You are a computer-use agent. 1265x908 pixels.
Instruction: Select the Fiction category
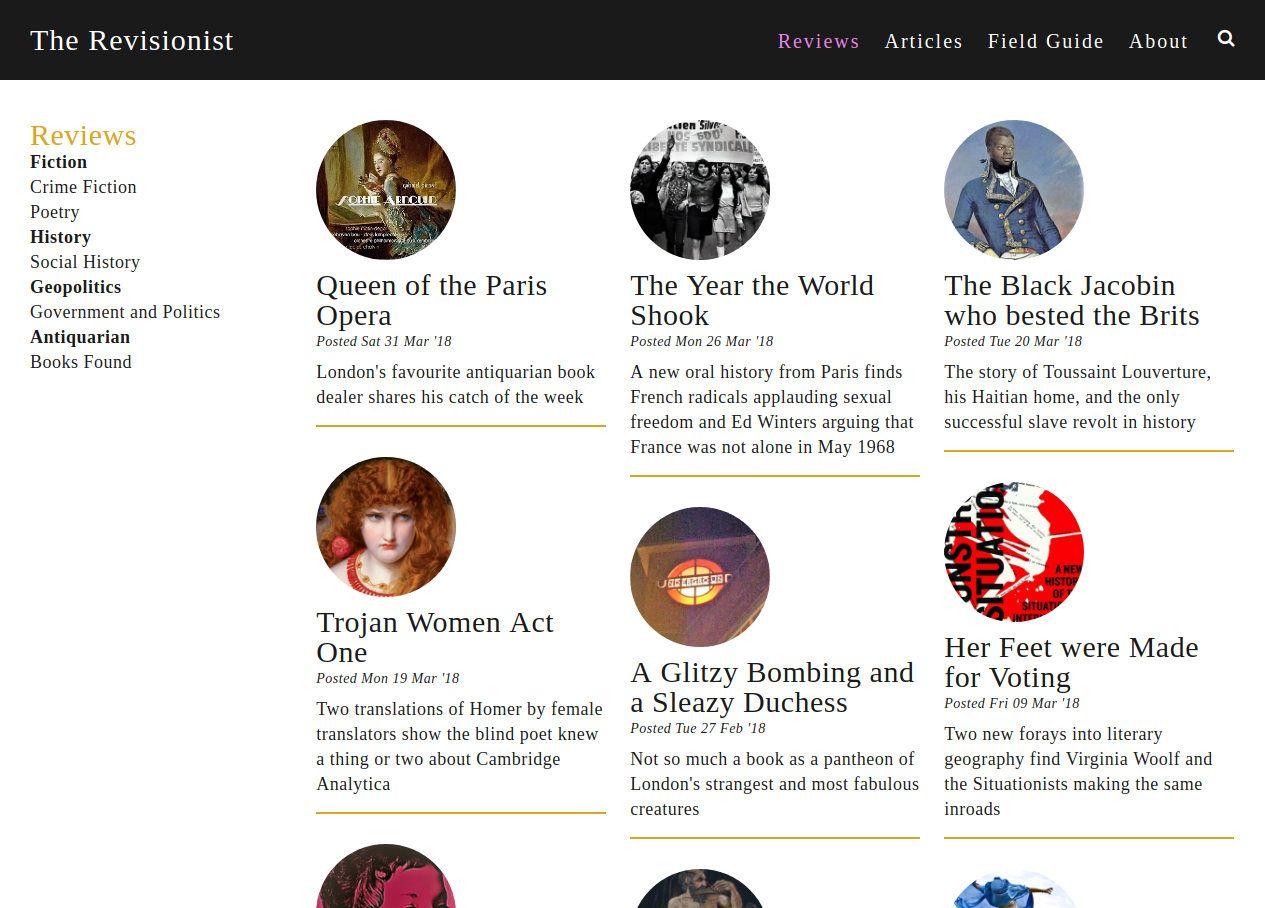click(58, 162)
